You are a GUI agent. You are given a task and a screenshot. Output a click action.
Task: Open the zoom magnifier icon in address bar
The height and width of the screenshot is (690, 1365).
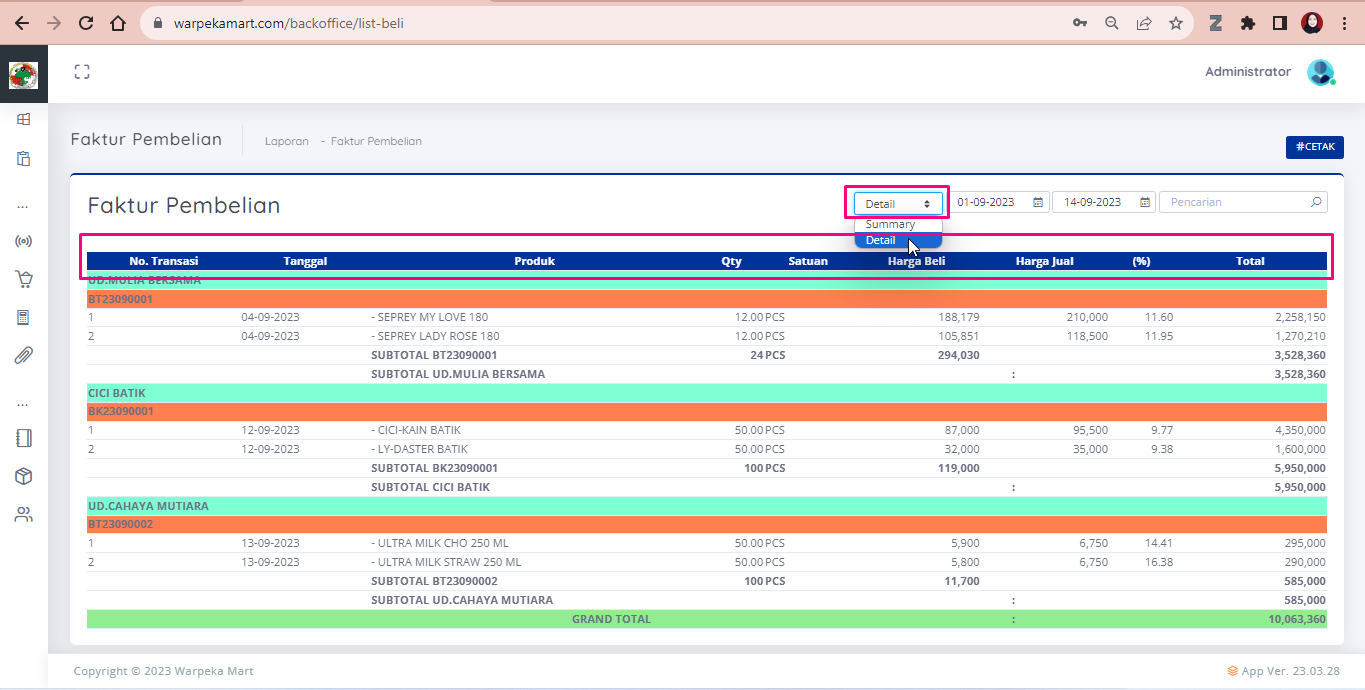click(x=1112, y=23)
